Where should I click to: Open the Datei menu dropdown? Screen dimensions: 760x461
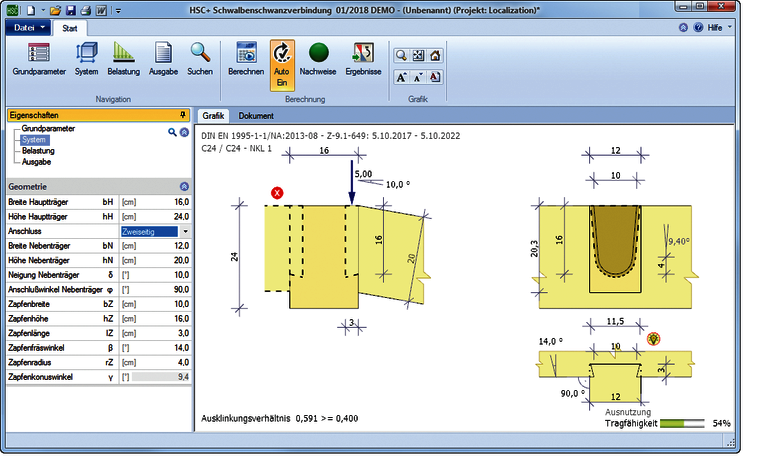29,28
